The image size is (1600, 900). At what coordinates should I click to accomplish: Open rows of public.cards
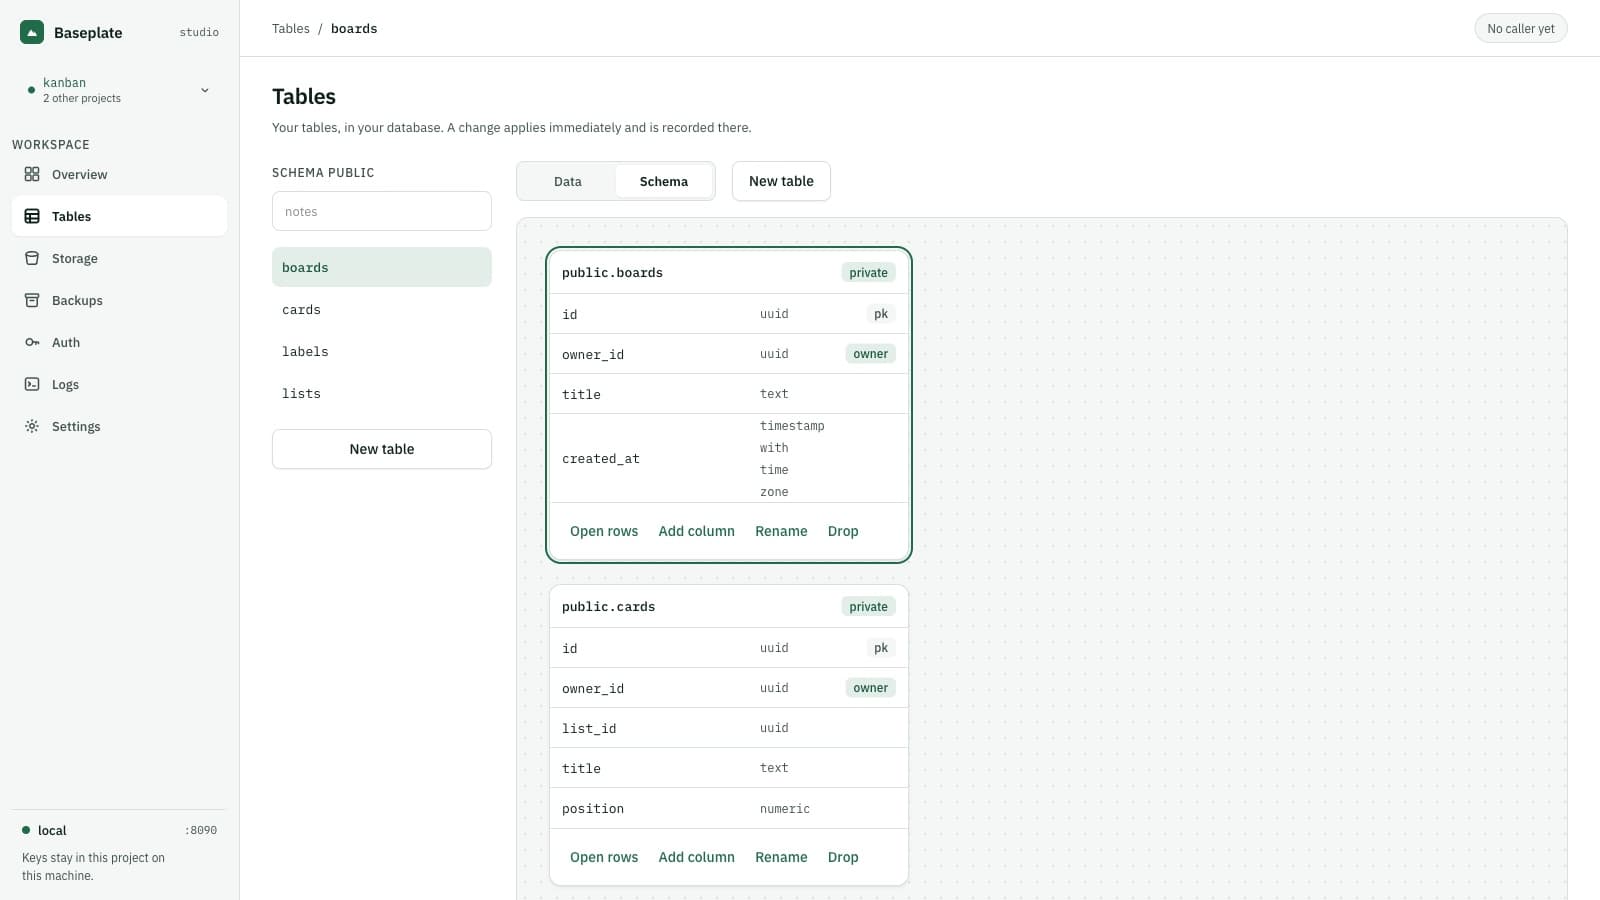tap(604, 857)
